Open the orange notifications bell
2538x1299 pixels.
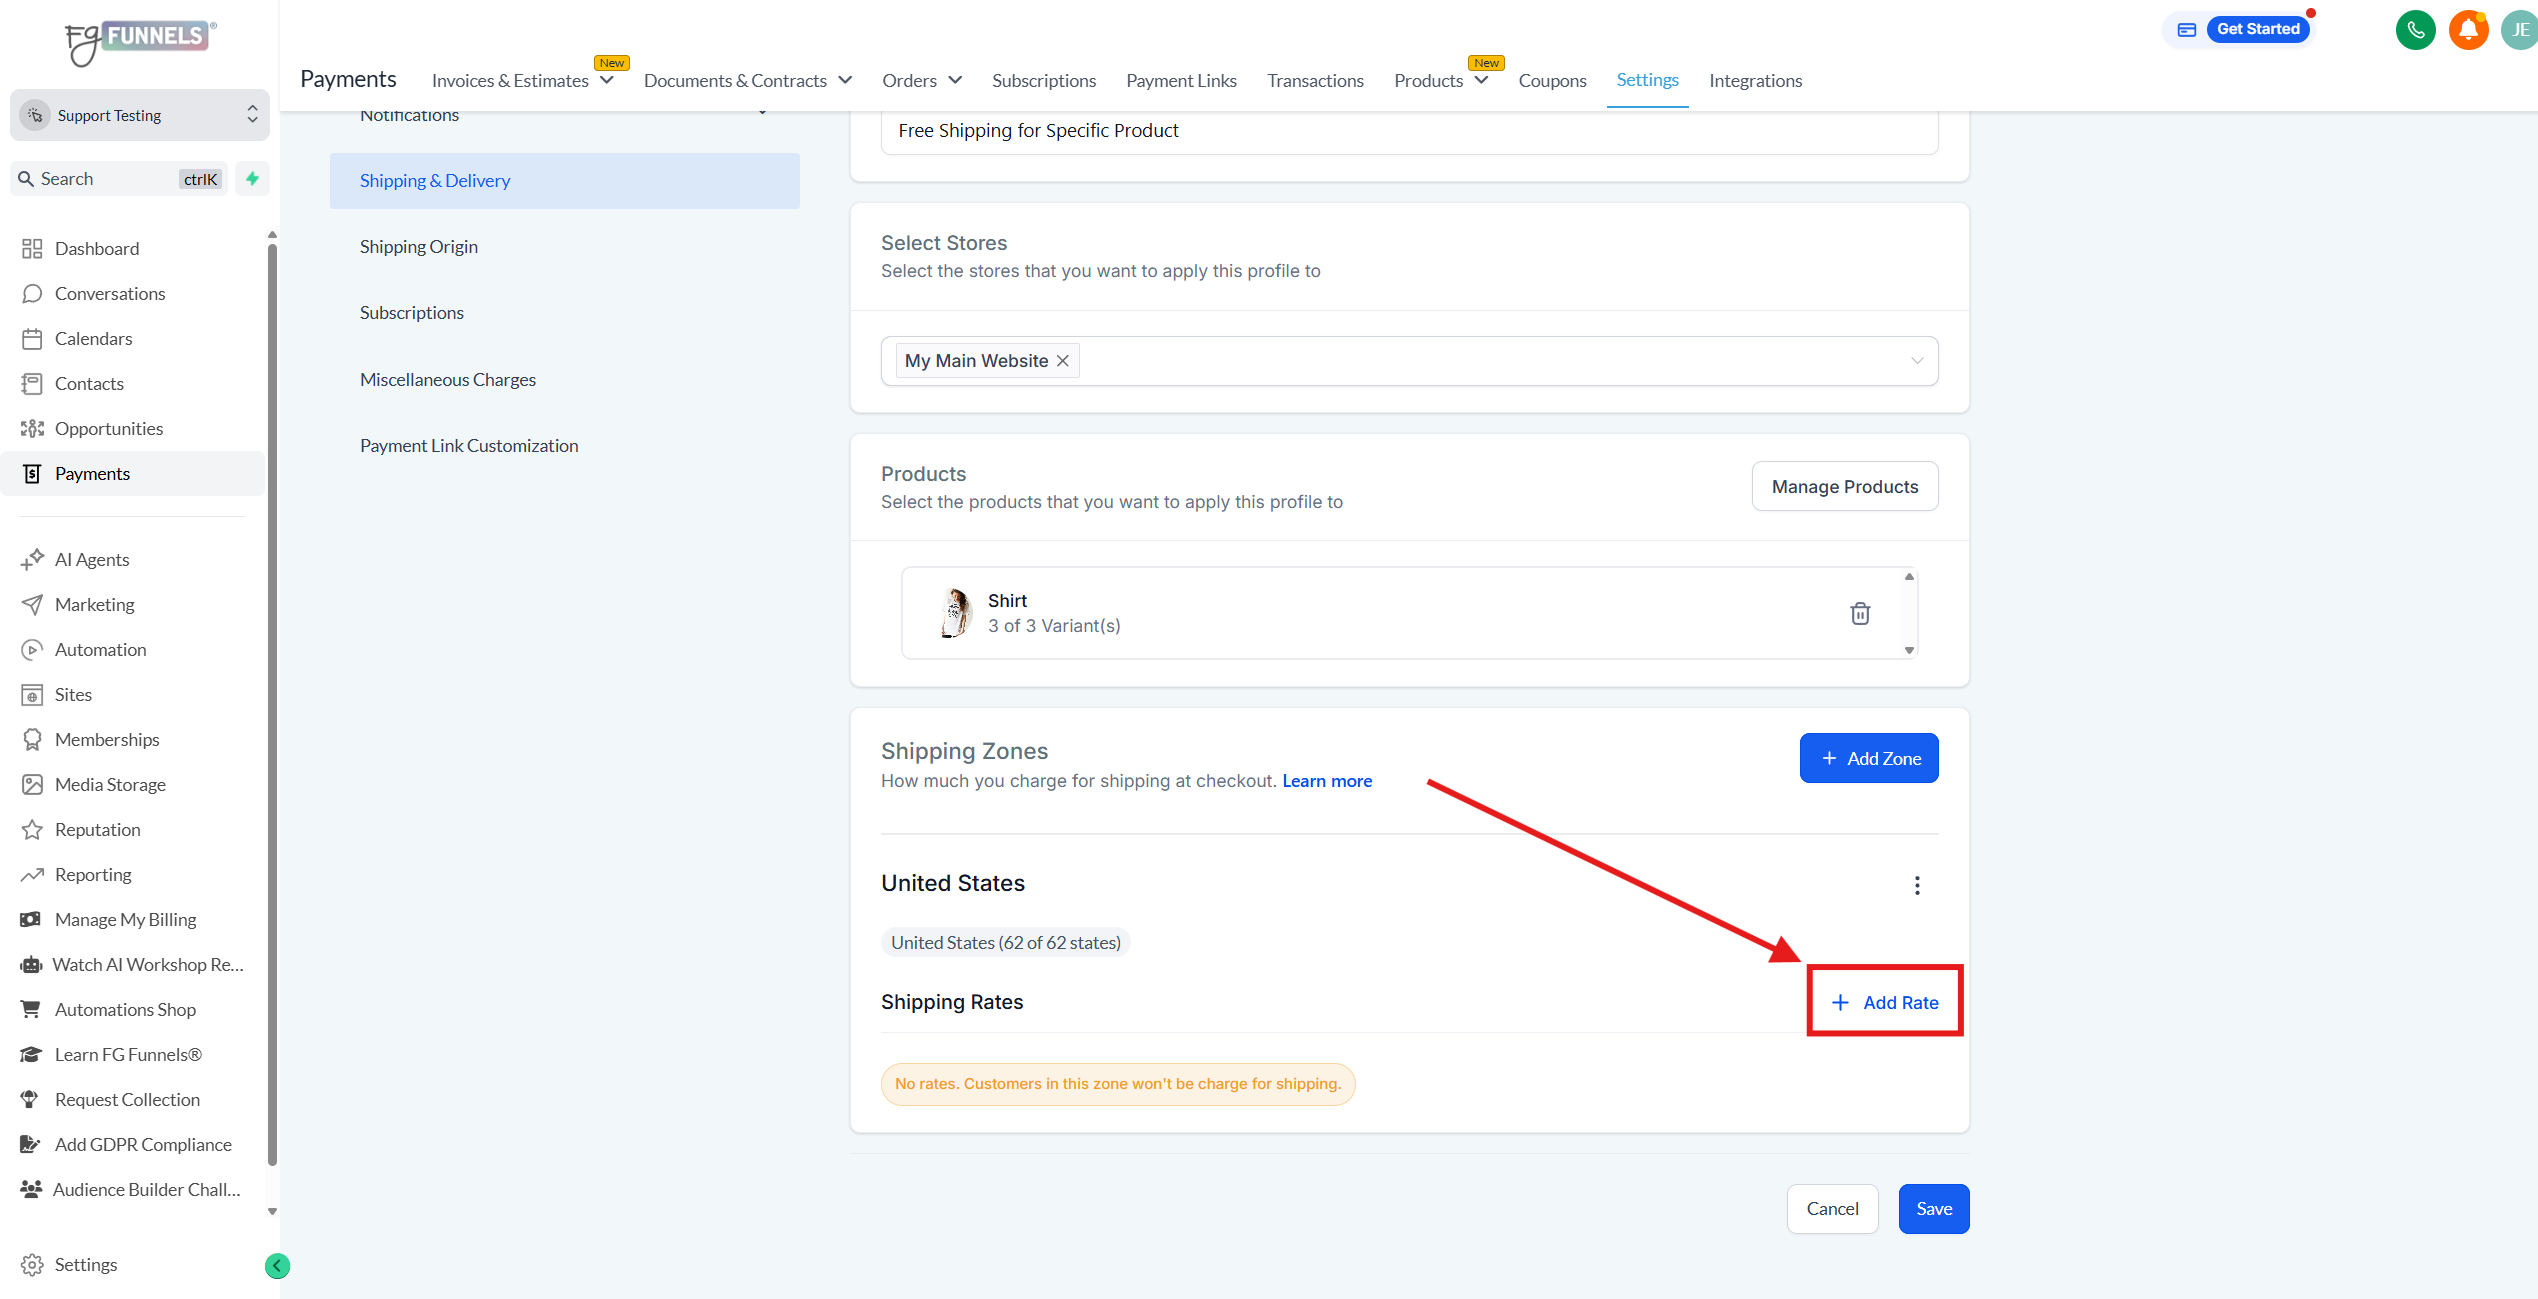2467,30
